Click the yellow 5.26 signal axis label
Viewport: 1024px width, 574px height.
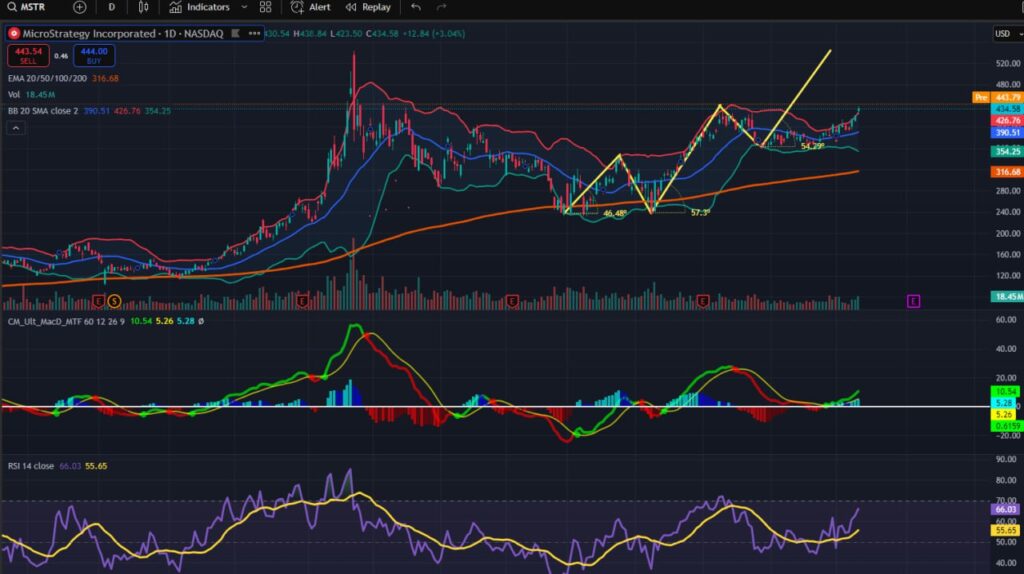1006,415
